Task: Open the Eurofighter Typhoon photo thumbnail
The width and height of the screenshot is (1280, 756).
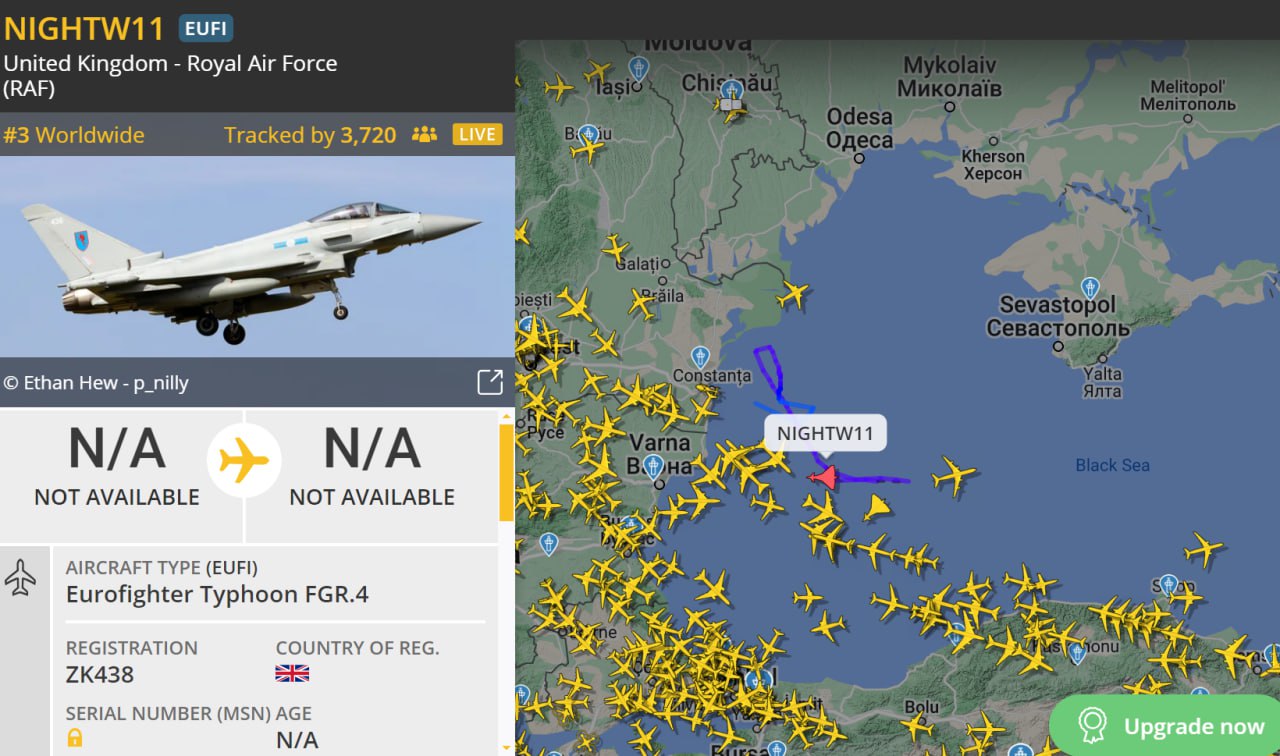Action: [x=257, y=257]
